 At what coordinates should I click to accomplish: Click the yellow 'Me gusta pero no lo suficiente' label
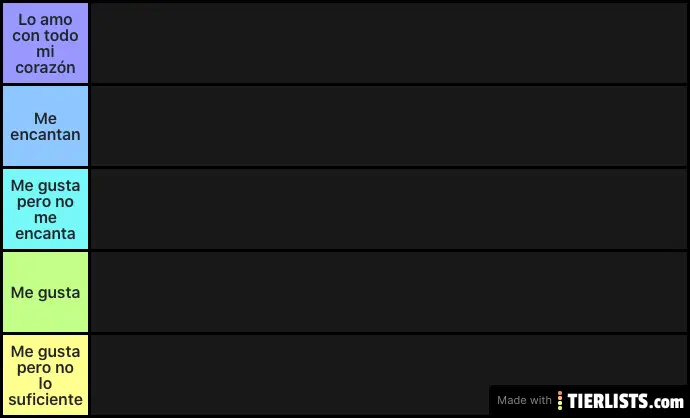(x=45, y=375)
